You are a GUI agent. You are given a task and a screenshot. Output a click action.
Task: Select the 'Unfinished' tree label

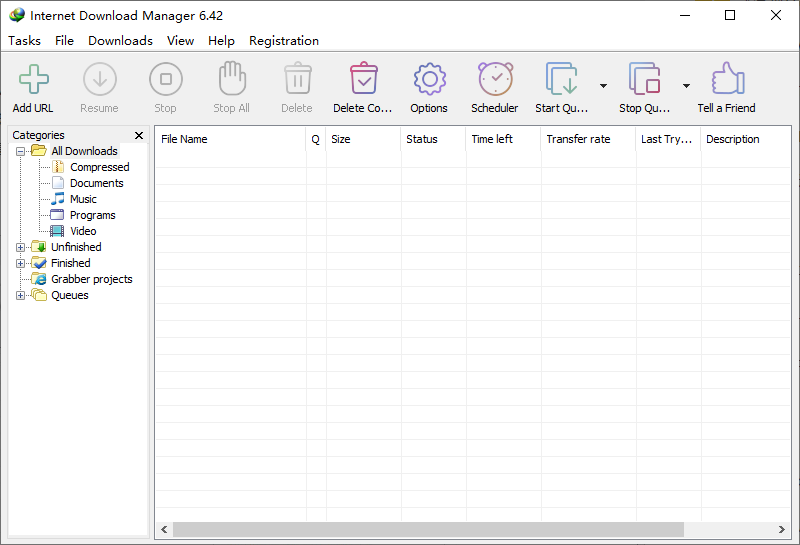[76, 247]
